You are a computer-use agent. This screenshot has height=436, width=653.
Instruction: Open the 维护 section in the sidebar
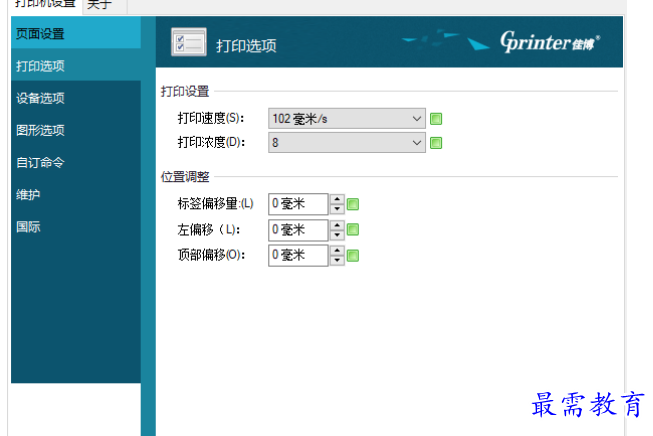28,194
